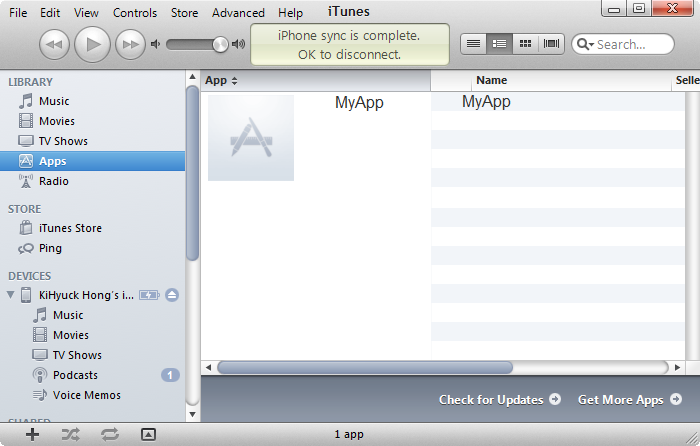This screenshot has width=700, height=446.
Task: Toggle shuffle playback
Action: (71, 434)
